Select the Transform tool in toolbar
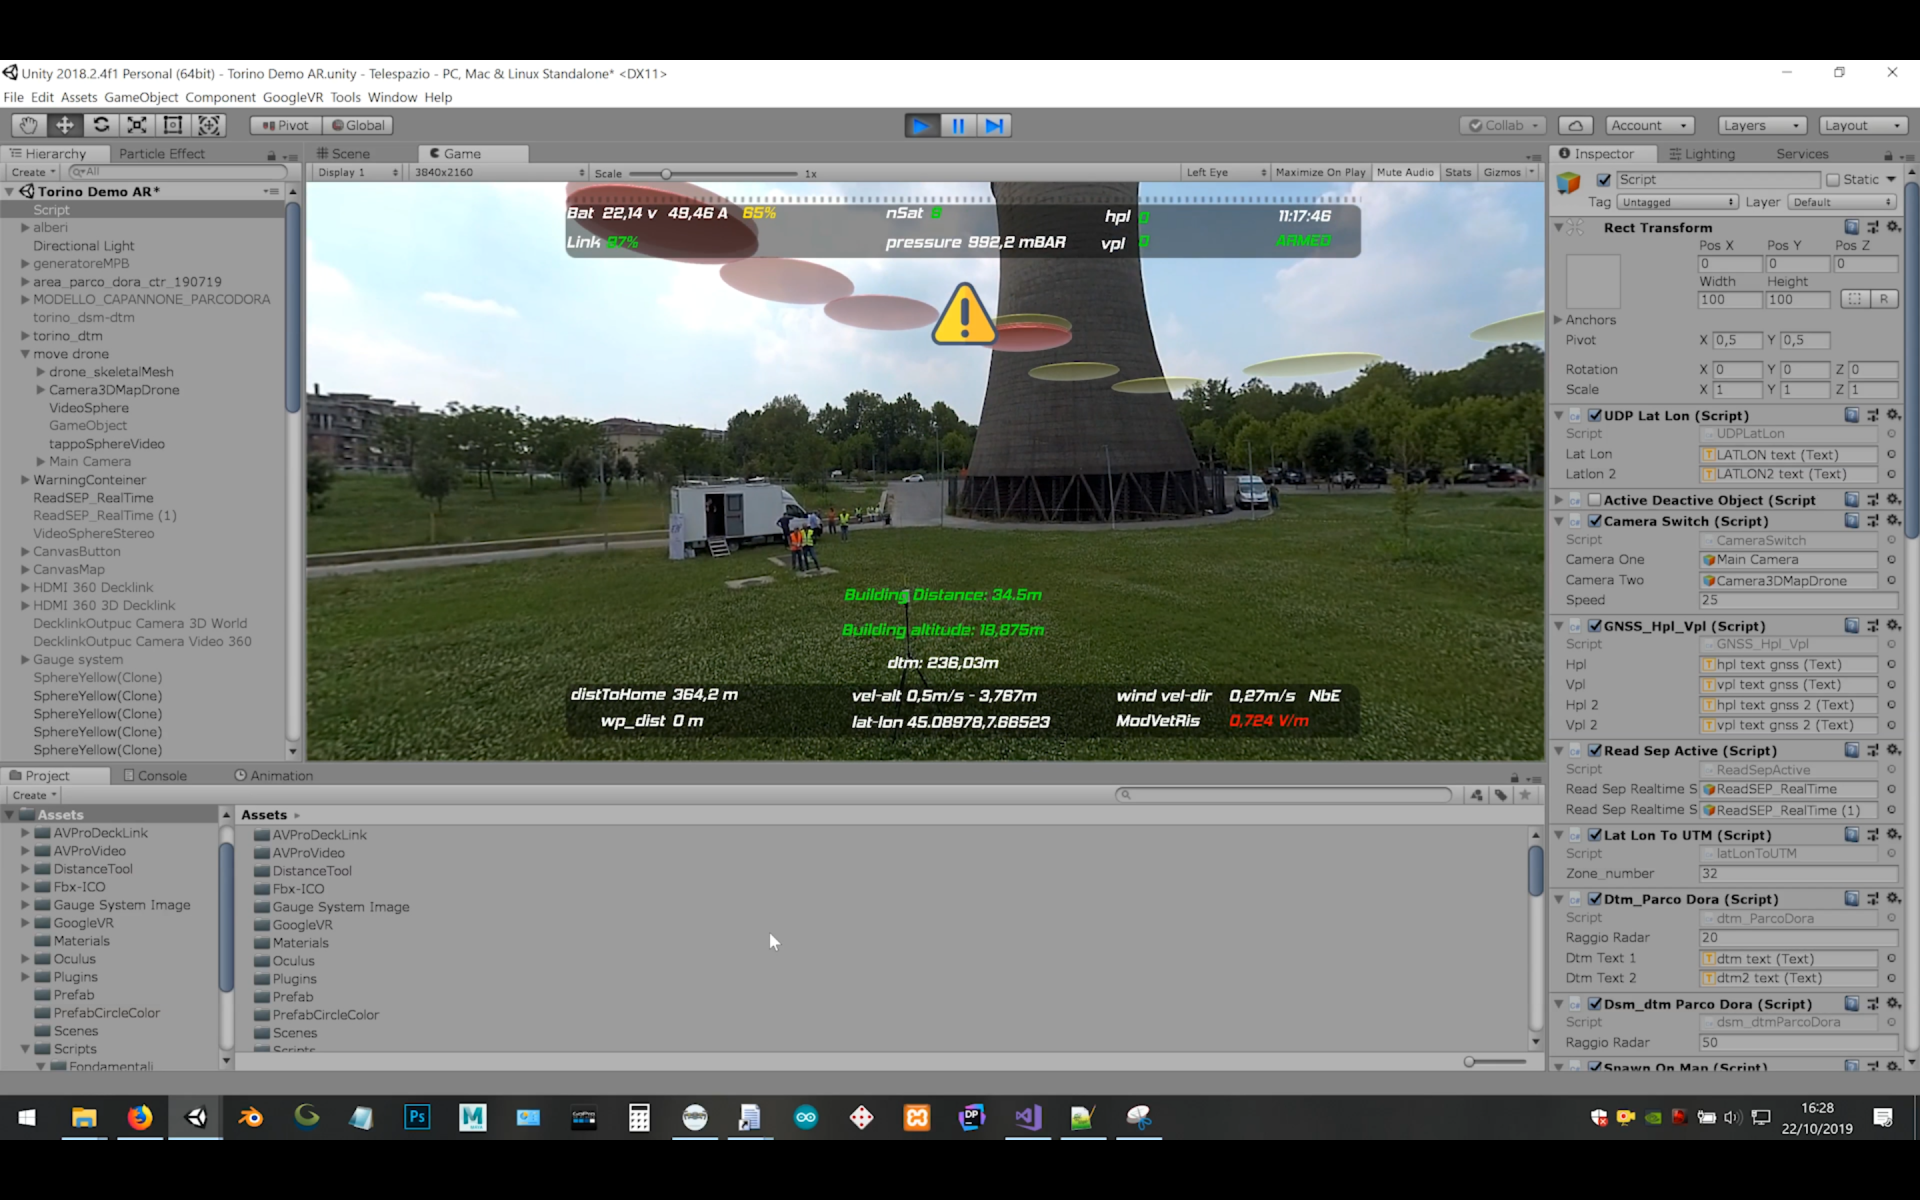 click(x=209, y=125)
